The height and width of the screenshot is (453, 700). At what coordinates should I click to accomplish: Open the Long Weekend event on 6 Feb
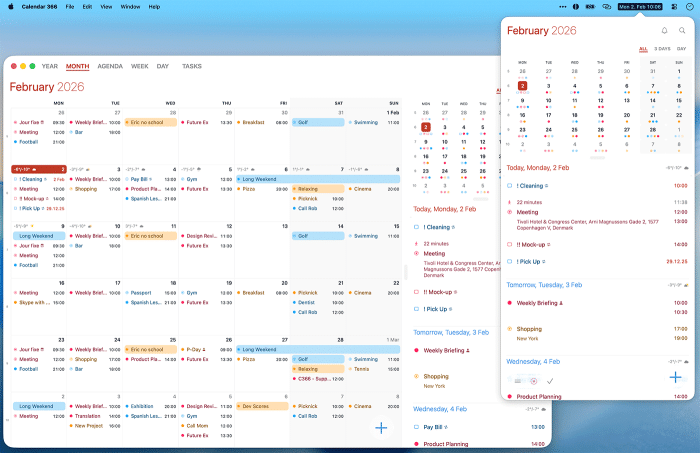point(318,179)
